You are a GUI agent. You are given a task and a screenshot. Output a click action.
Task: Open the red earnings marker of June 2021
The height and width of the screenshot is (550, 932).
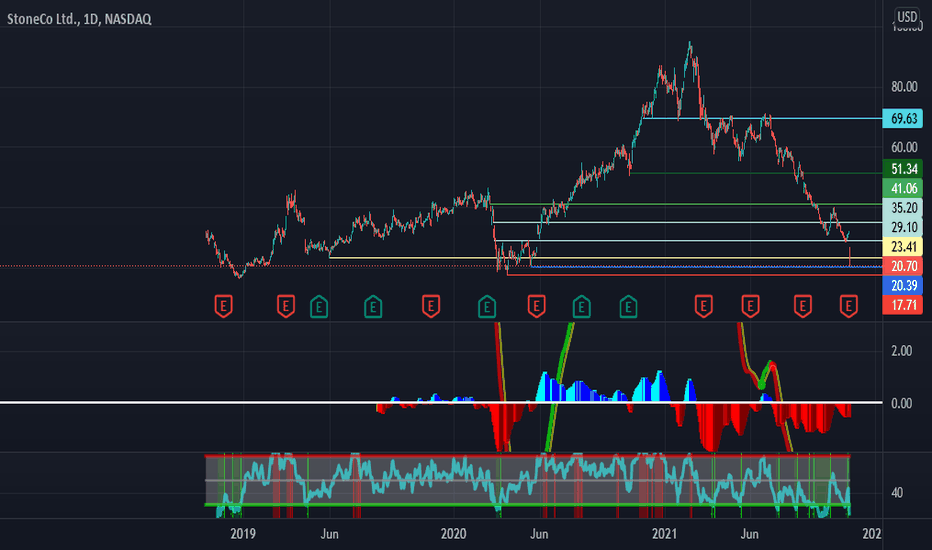(x=751, y=306)
